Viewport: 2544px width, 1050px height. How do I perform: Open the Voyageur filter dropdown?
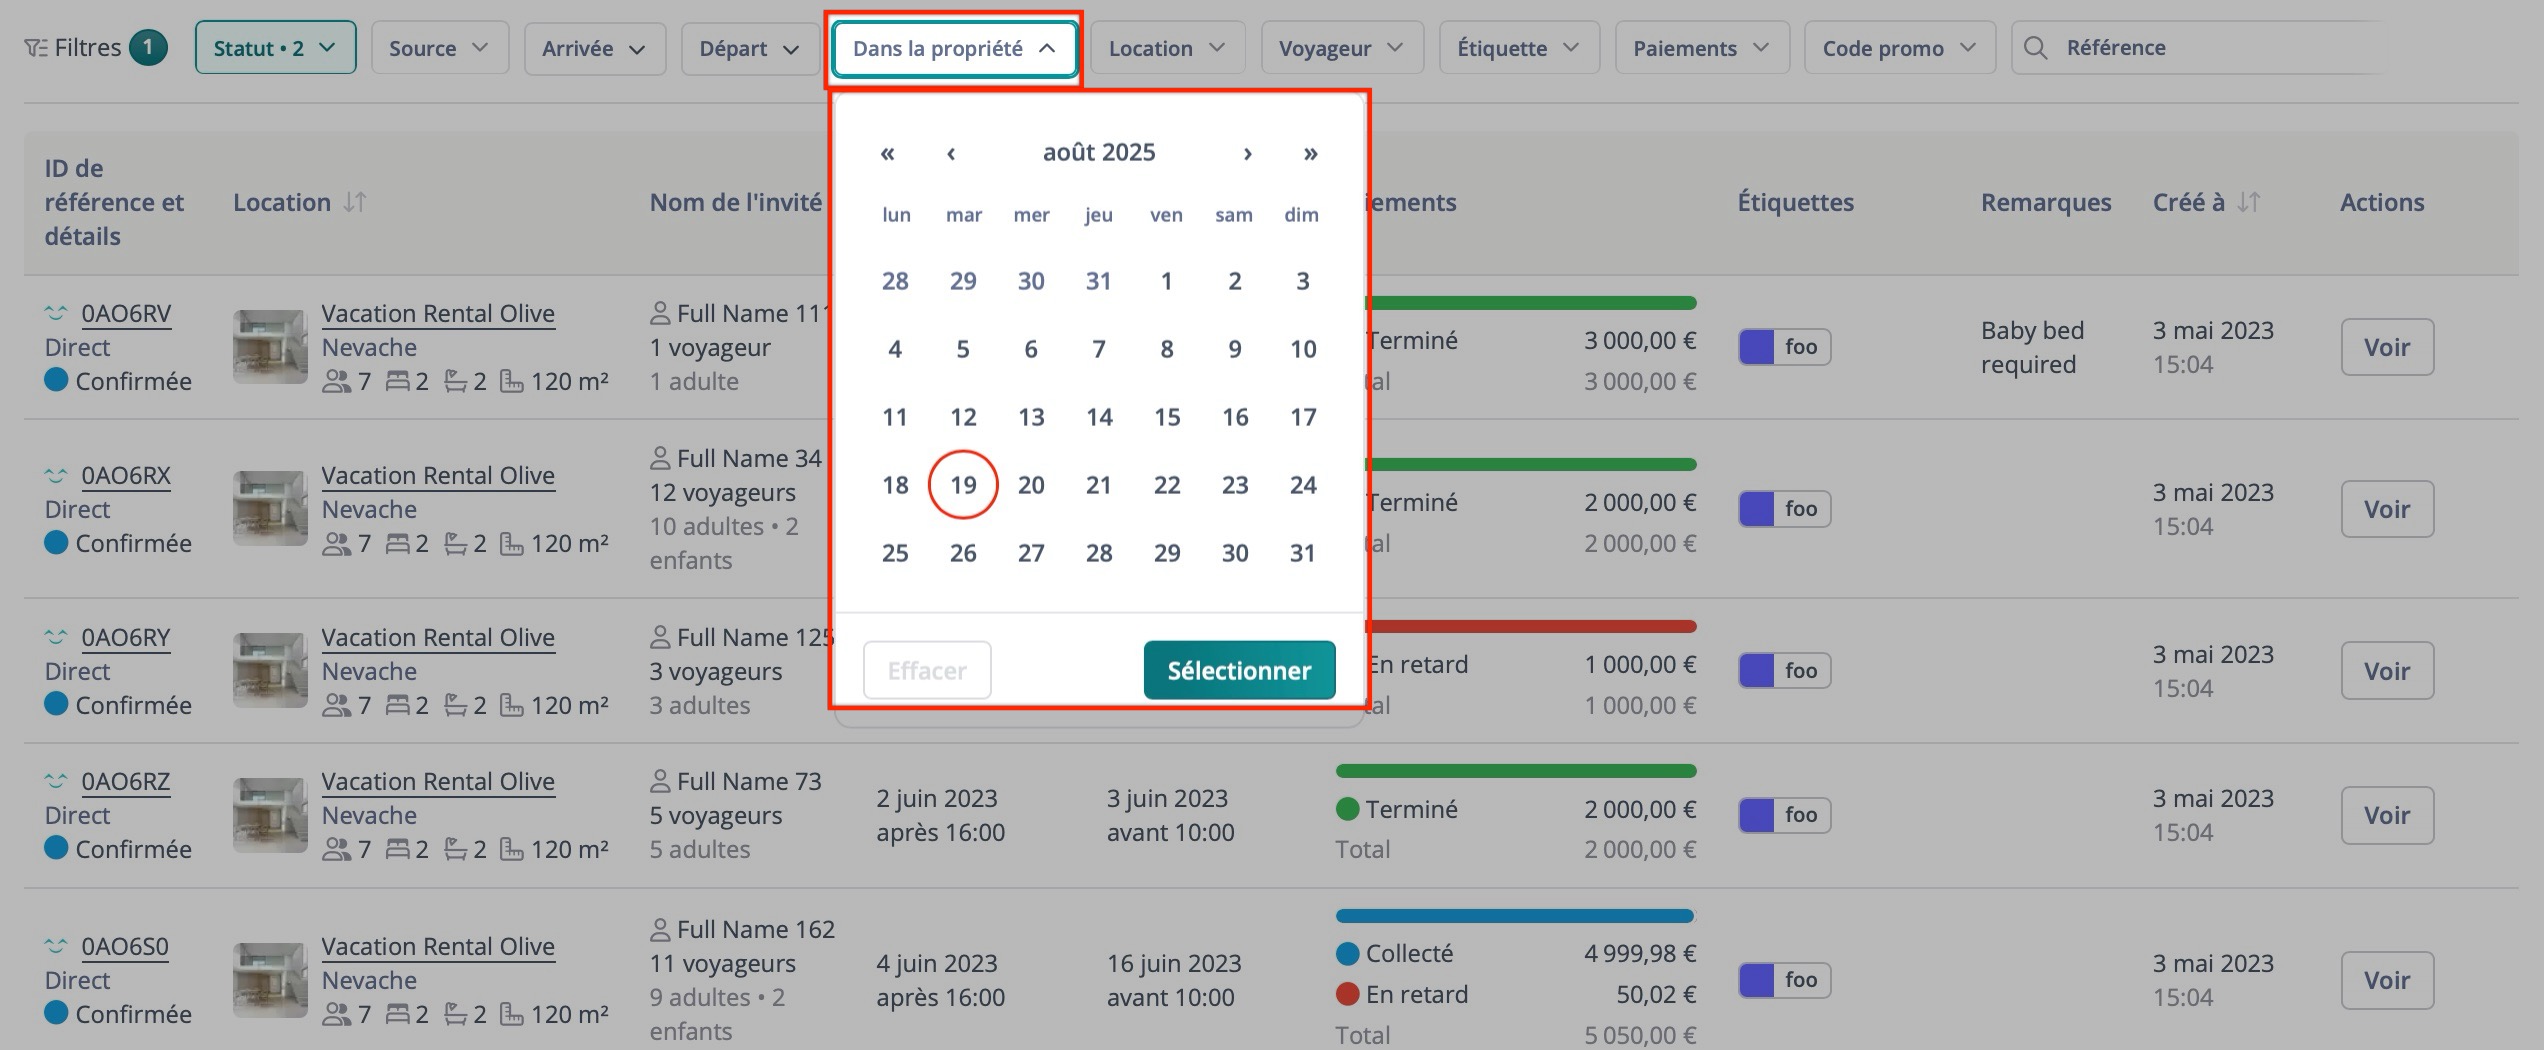[x=1342, y=46]
